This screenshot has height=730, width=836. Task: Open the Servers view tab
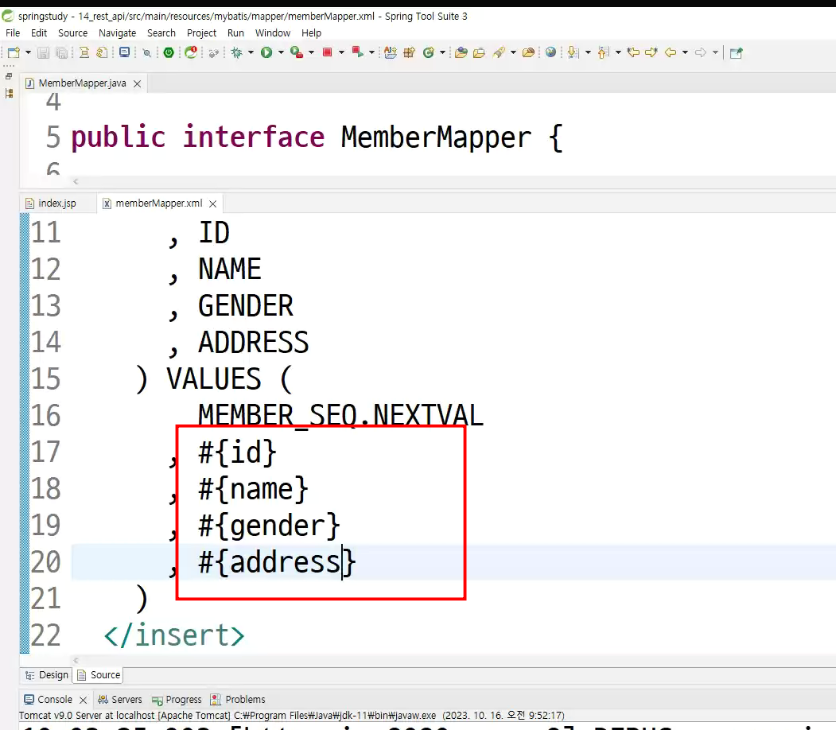(120, 699)
